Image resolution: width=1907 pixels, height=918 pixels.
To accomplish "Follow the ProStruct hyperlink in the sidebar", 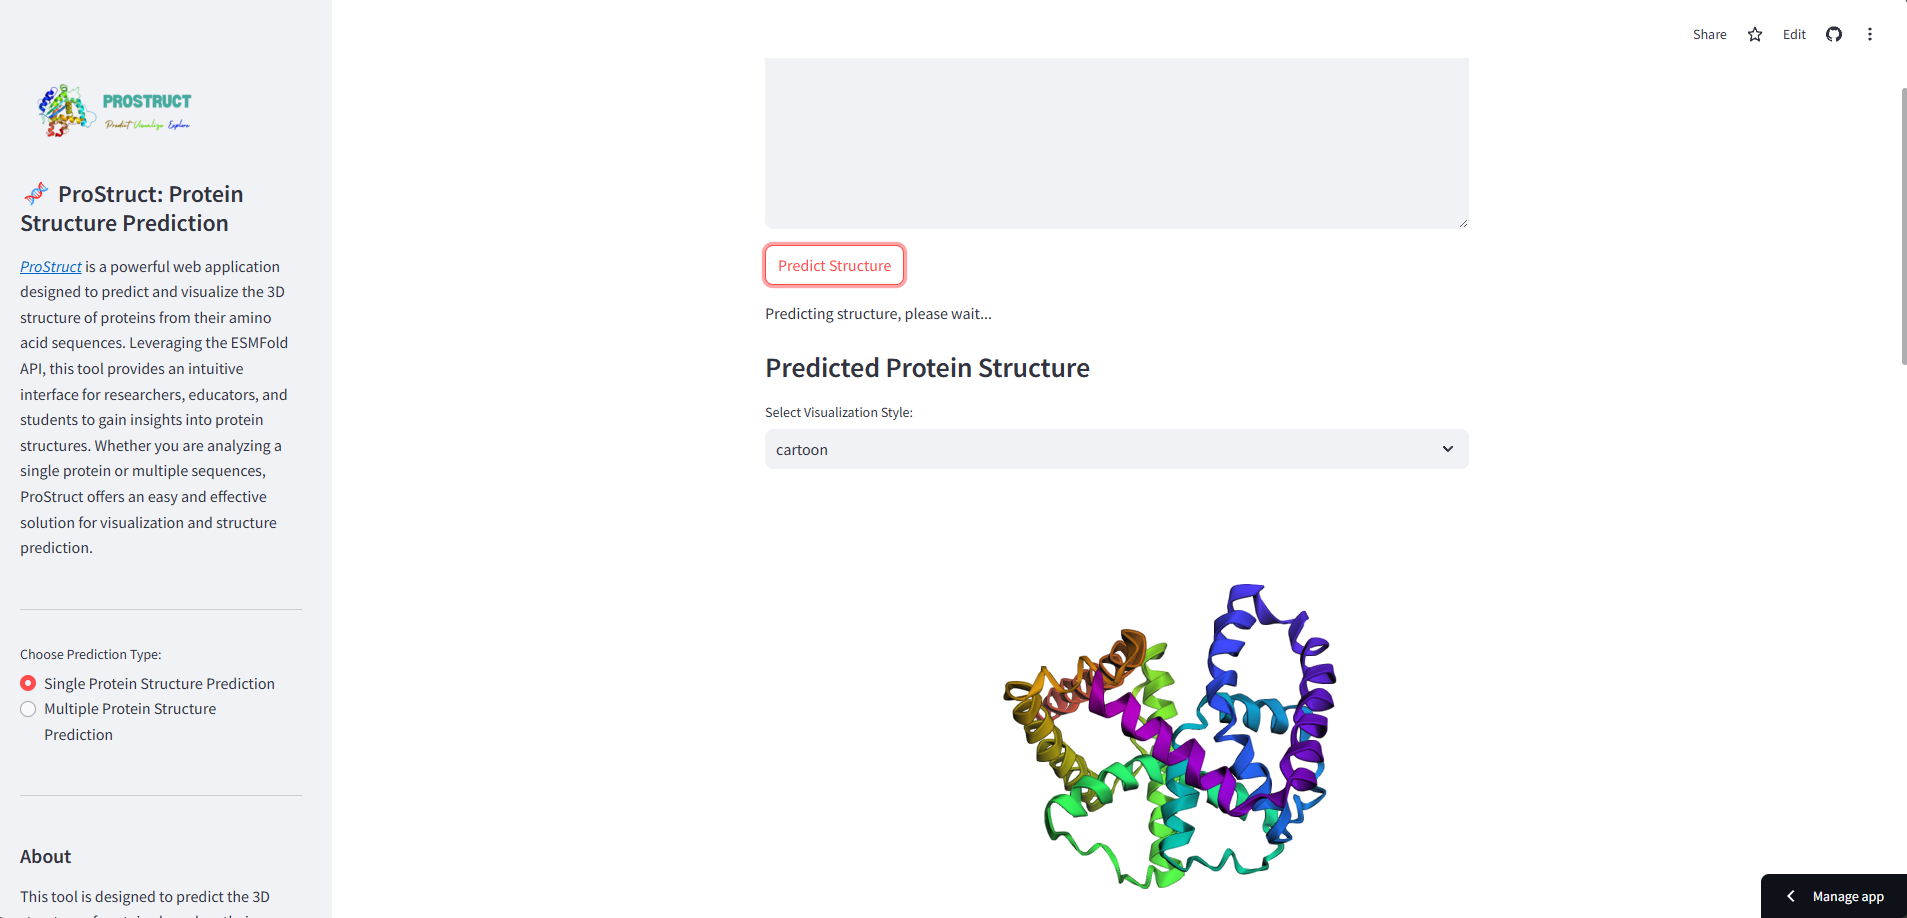I will [51, 267].
